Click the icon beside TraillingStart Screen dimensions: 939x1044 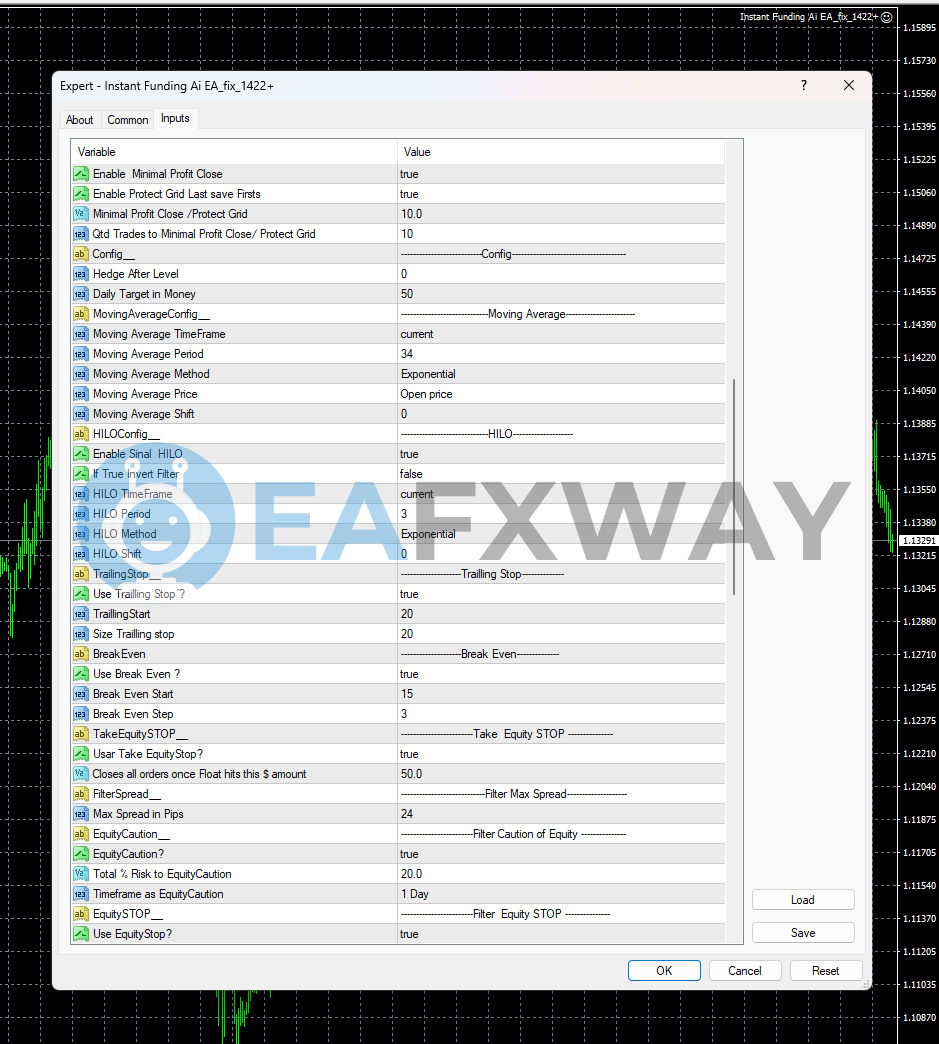[x=81, y=613]
